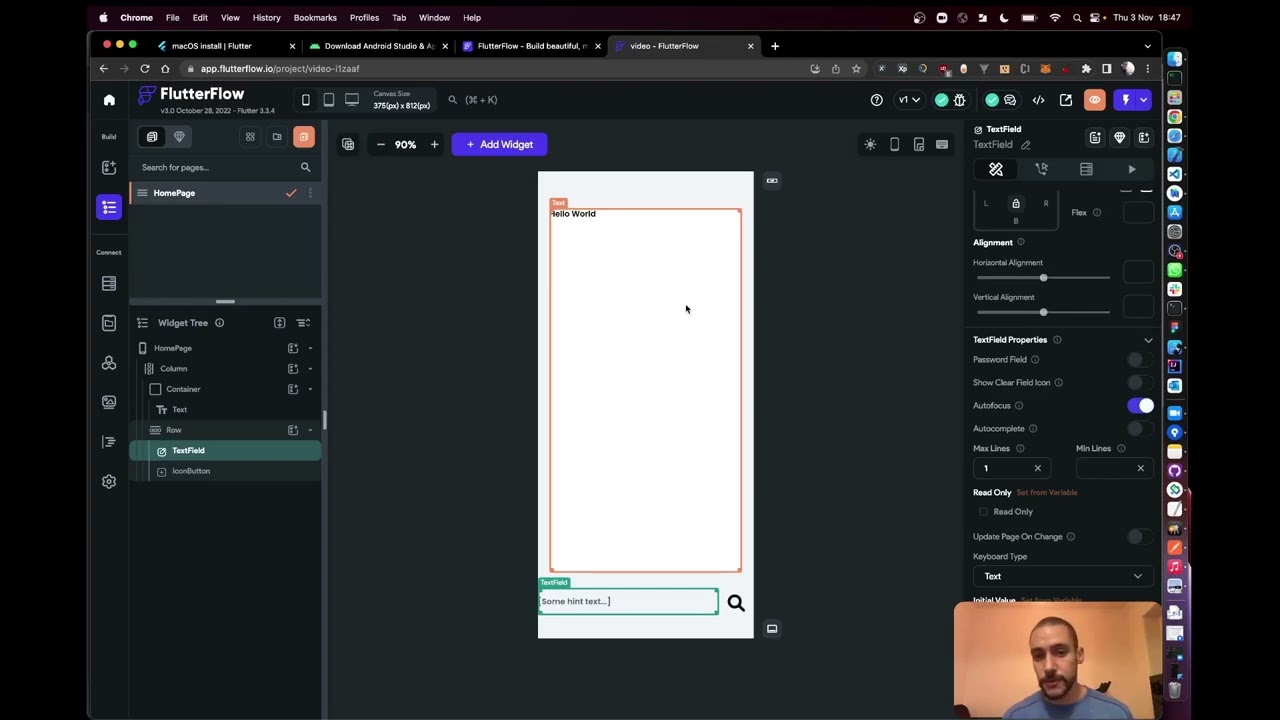The image size is (1280, 720).
Task: Collapse the Container node in widget tree
Action: pos(310,389)
